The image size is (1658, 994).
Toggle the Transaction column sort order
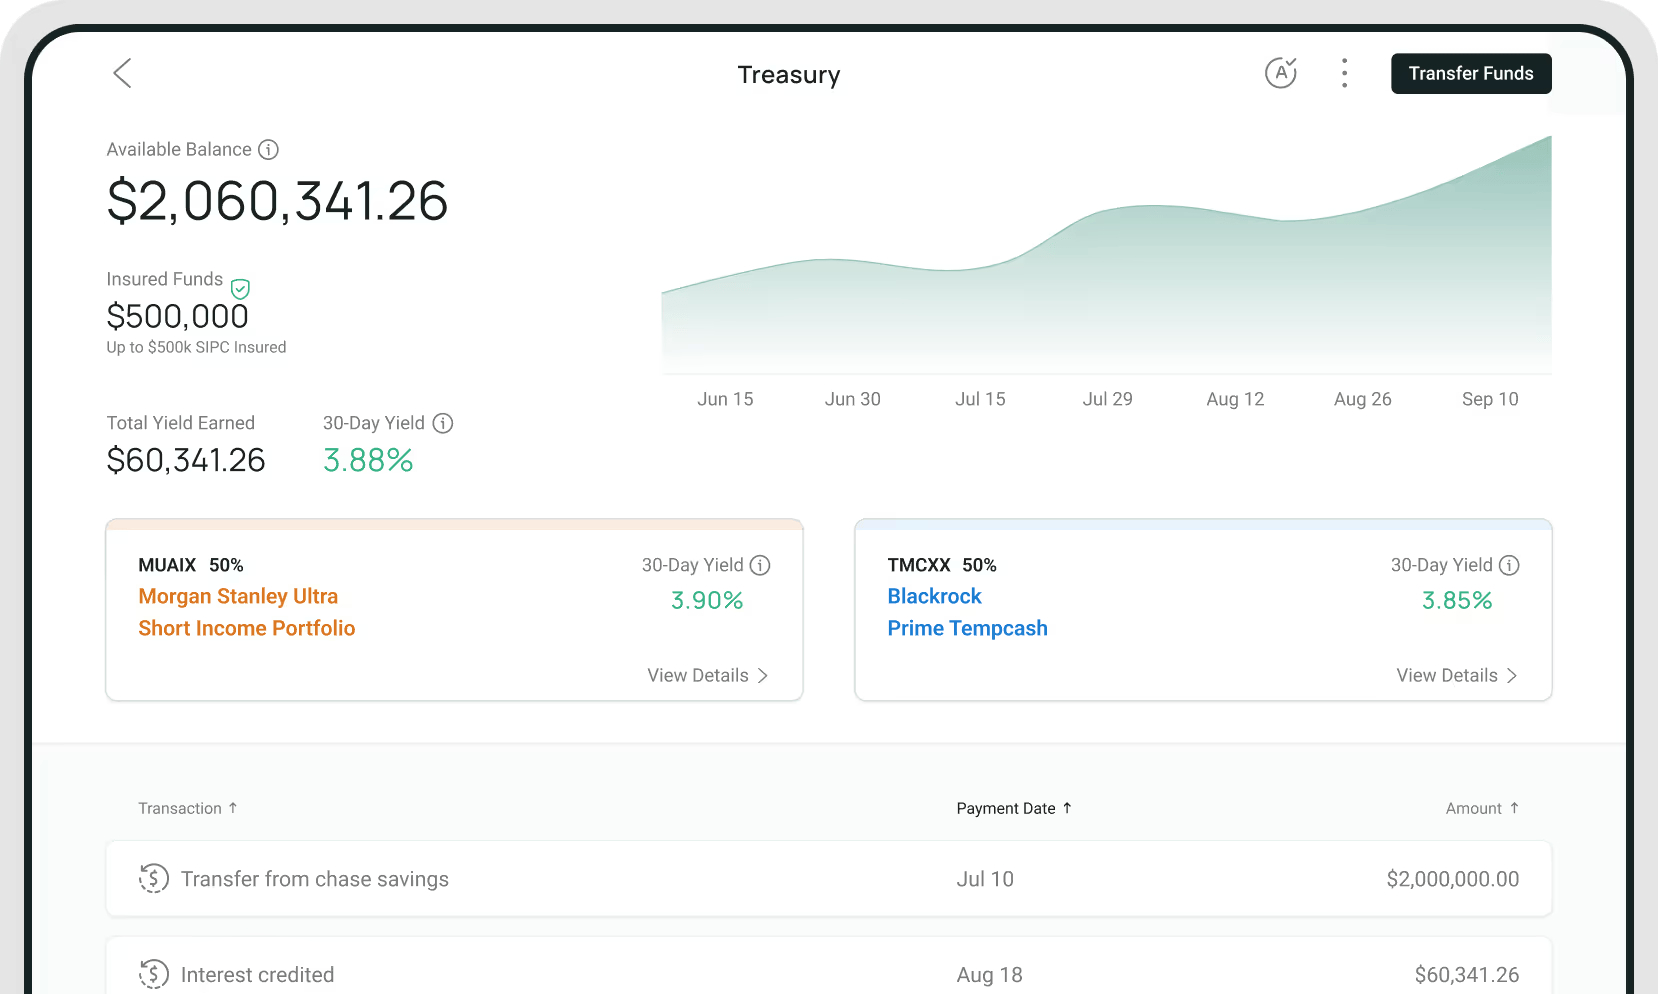click(234, 808)
